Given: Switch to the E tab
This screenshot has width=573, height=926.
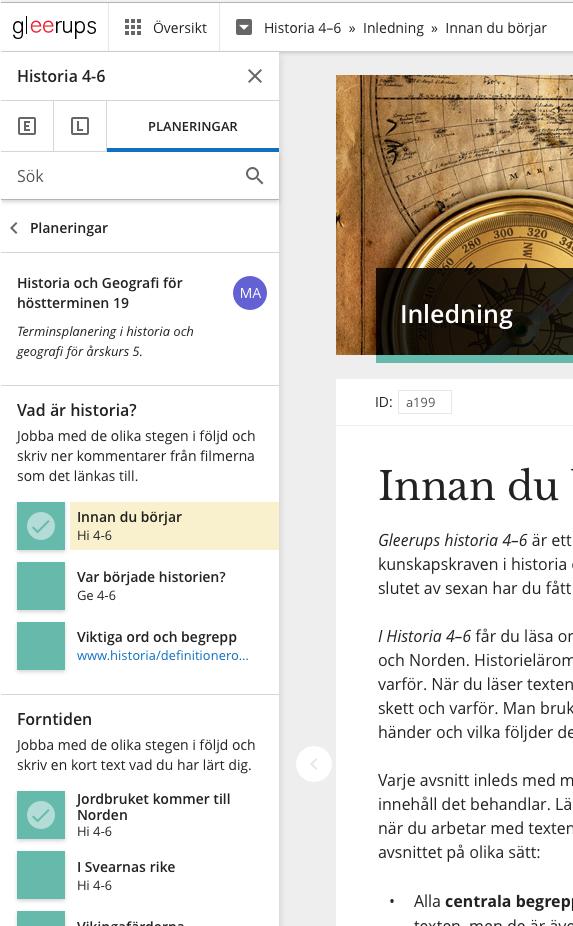Looking at the screenshot, I should pos(27,126).
